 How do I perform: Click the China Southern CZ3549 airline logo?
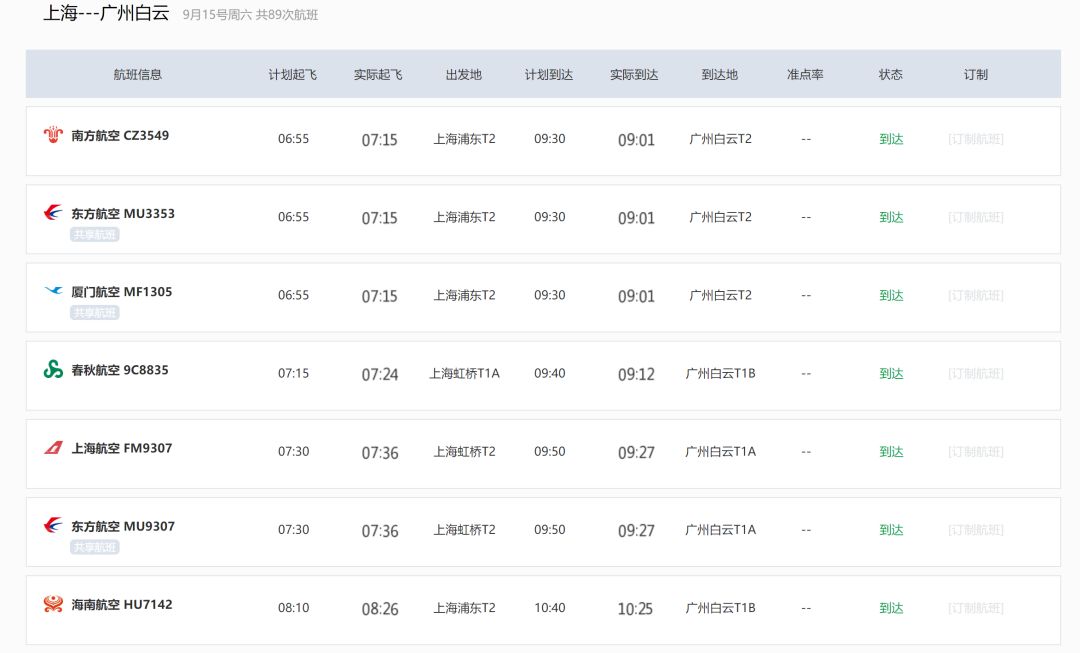click(53, 135)
